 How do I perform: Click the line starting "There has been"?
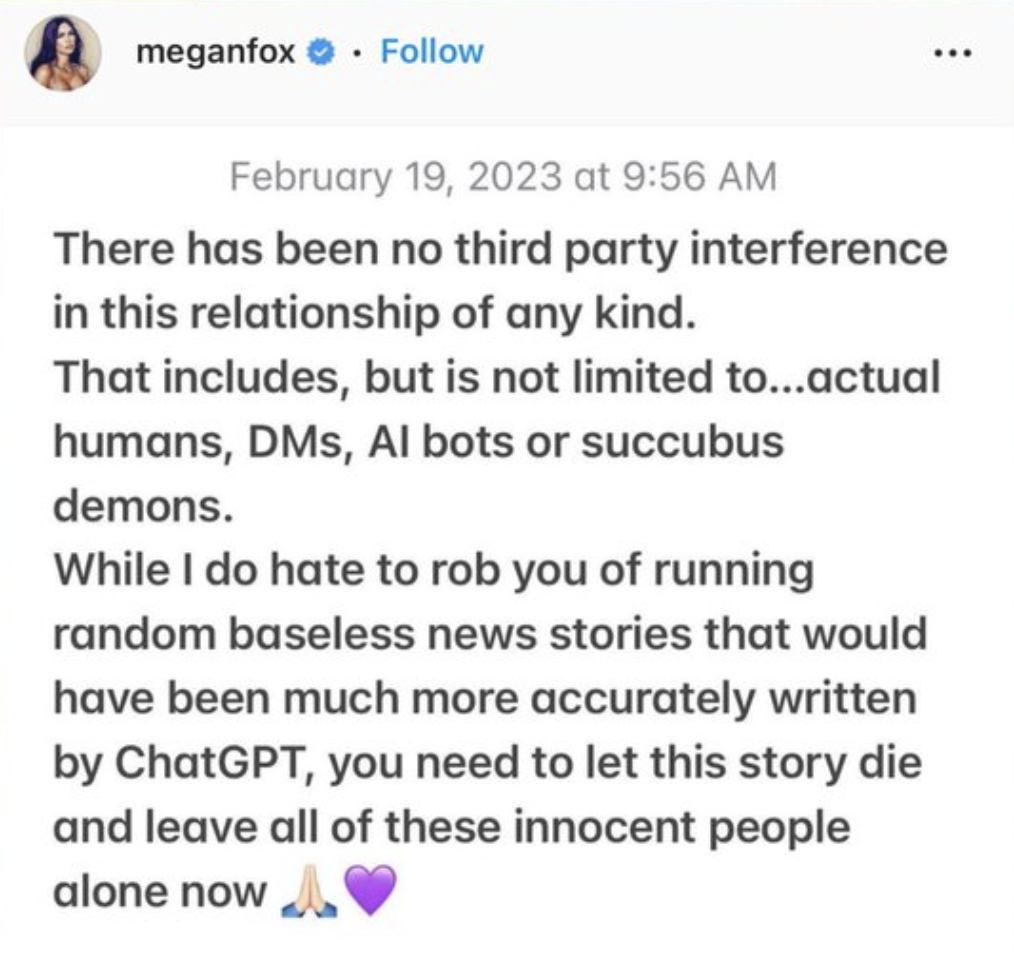499,249
